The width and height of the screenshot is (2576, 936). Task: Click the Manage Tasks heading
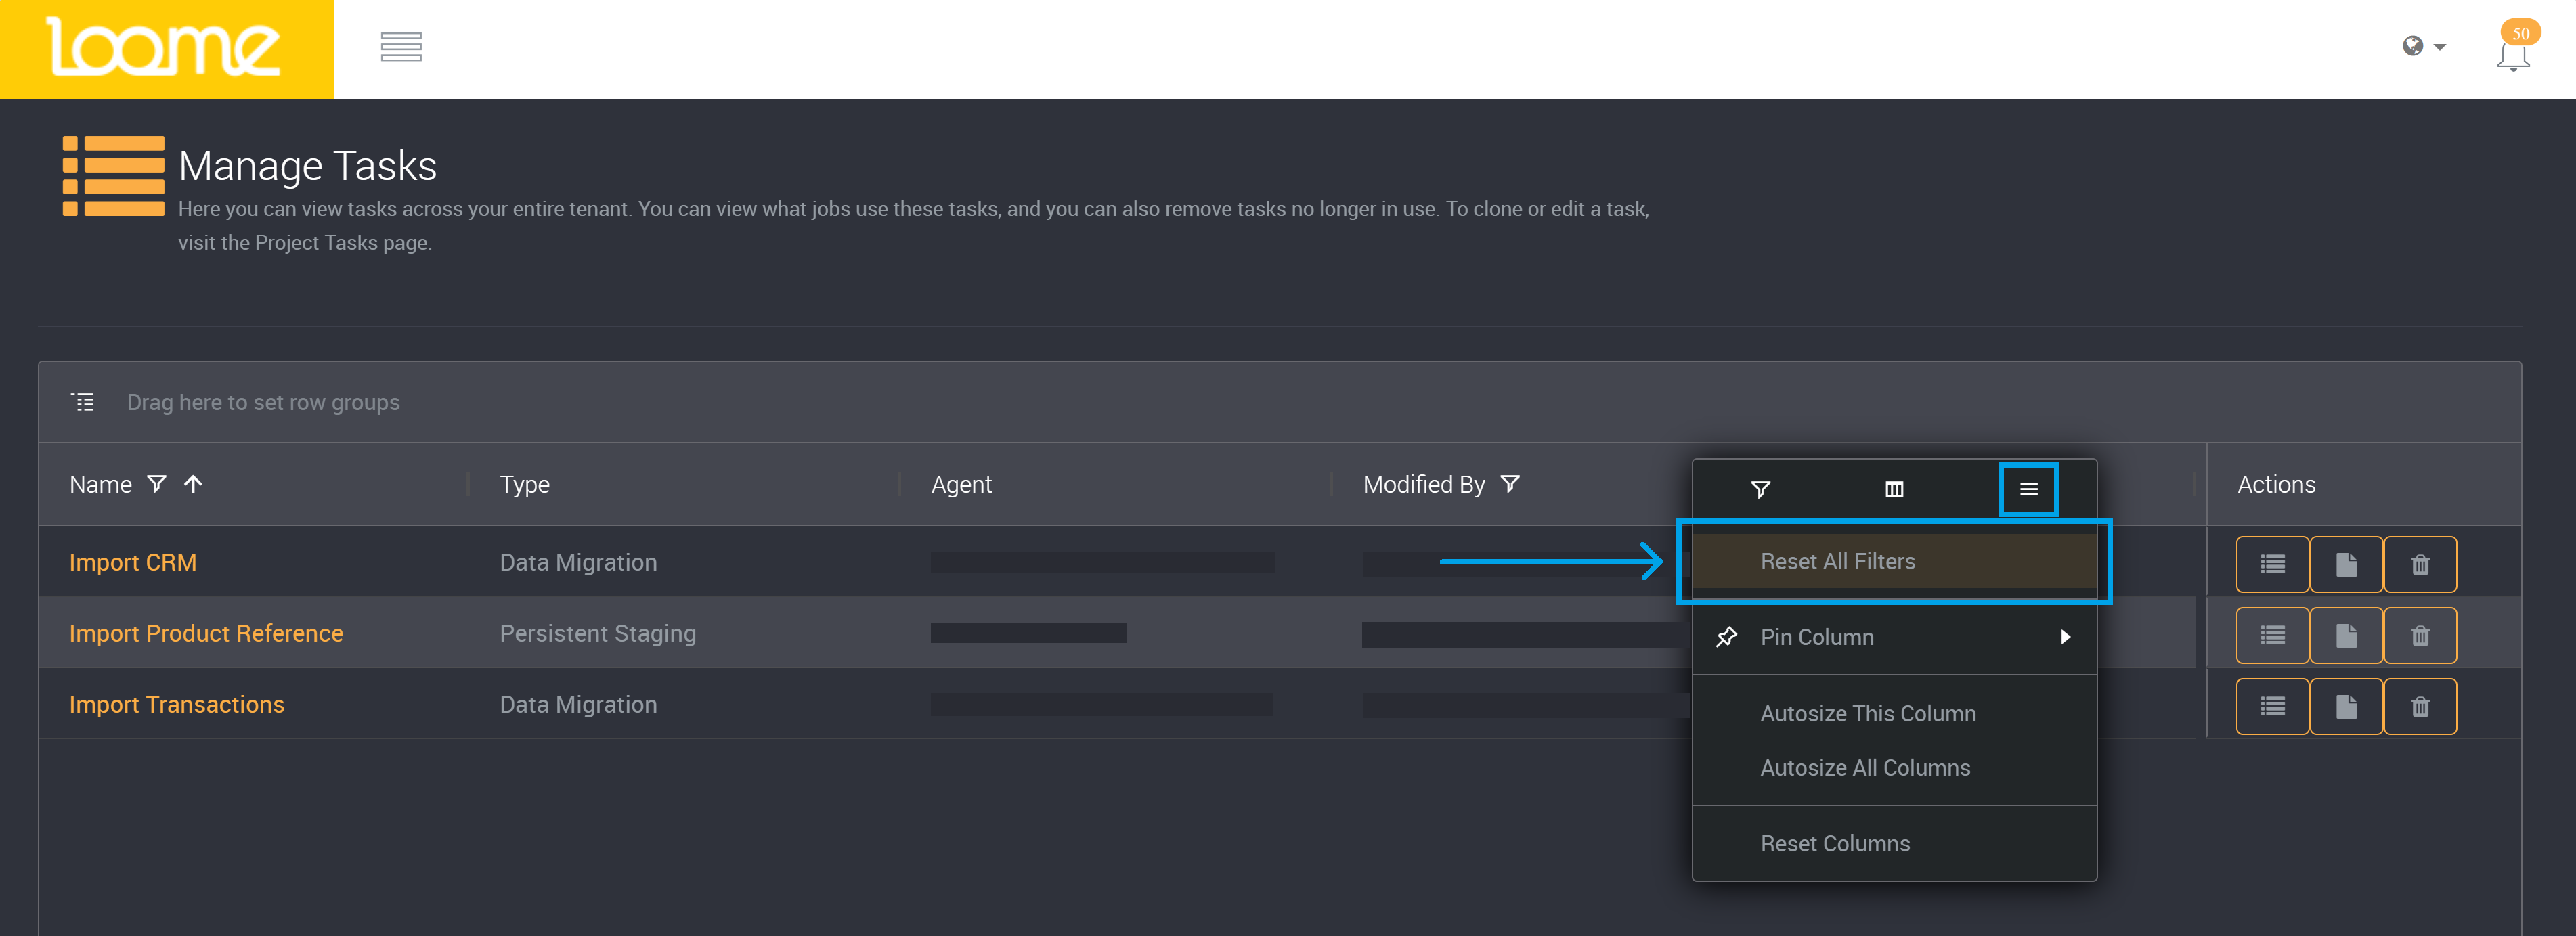pos(308,166)
